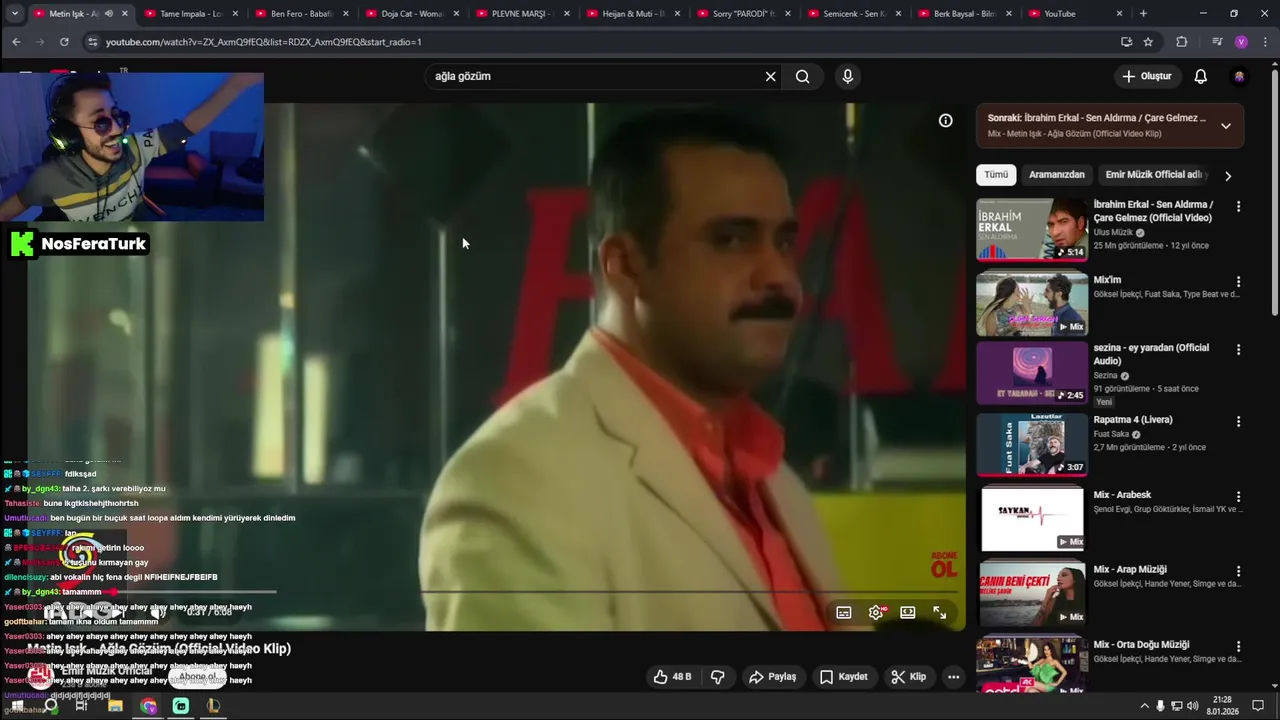Open the browser extensions puzzle icon
The image size is (1280, 720).
(x=1181, y=42)
